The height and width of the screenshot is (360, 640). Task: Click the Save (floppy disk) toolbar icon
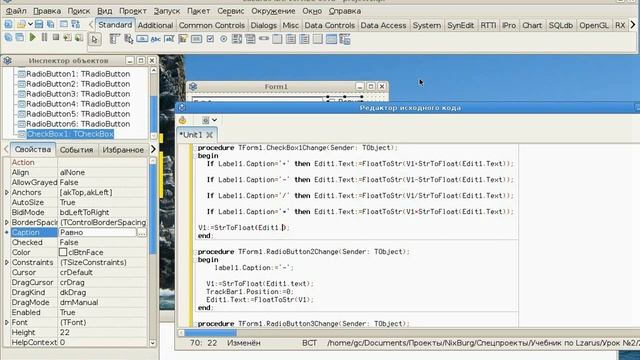(x=39, y=24)
